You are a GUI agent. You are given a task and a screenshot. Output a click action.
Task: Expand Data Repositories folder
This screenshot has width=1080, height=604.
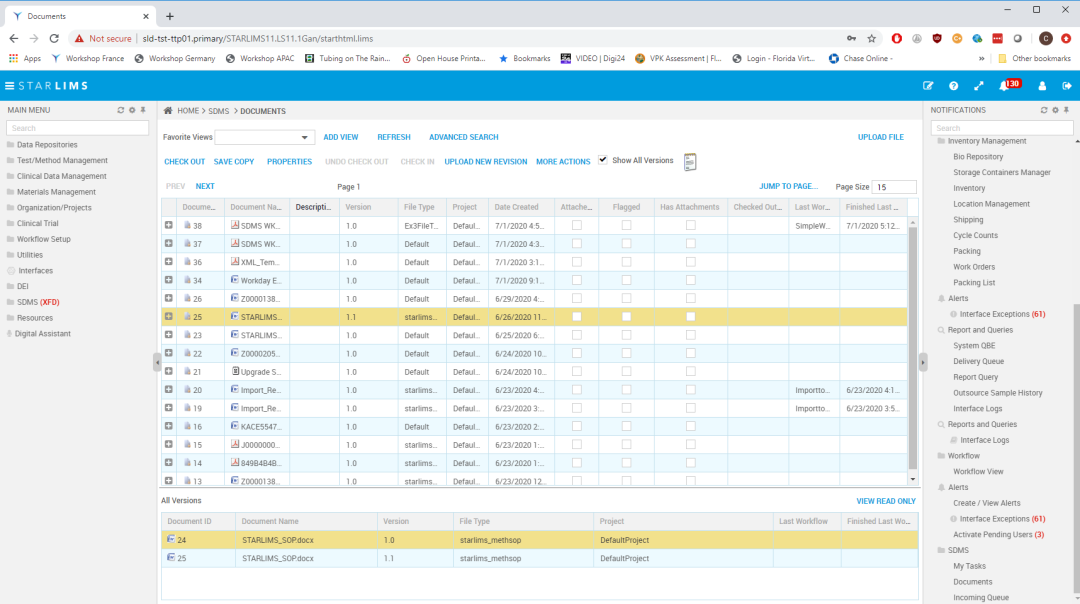click(42, 145)
